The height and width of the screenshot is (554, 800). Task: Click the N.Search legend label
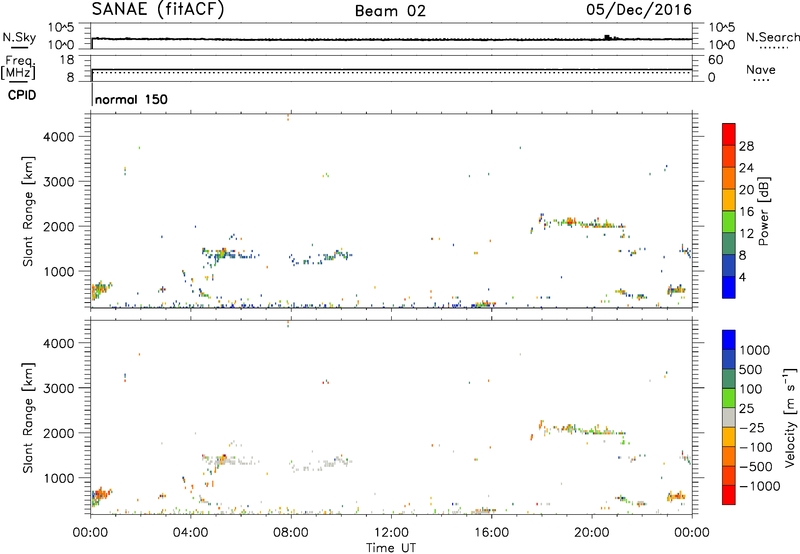(x=772, y=37)
